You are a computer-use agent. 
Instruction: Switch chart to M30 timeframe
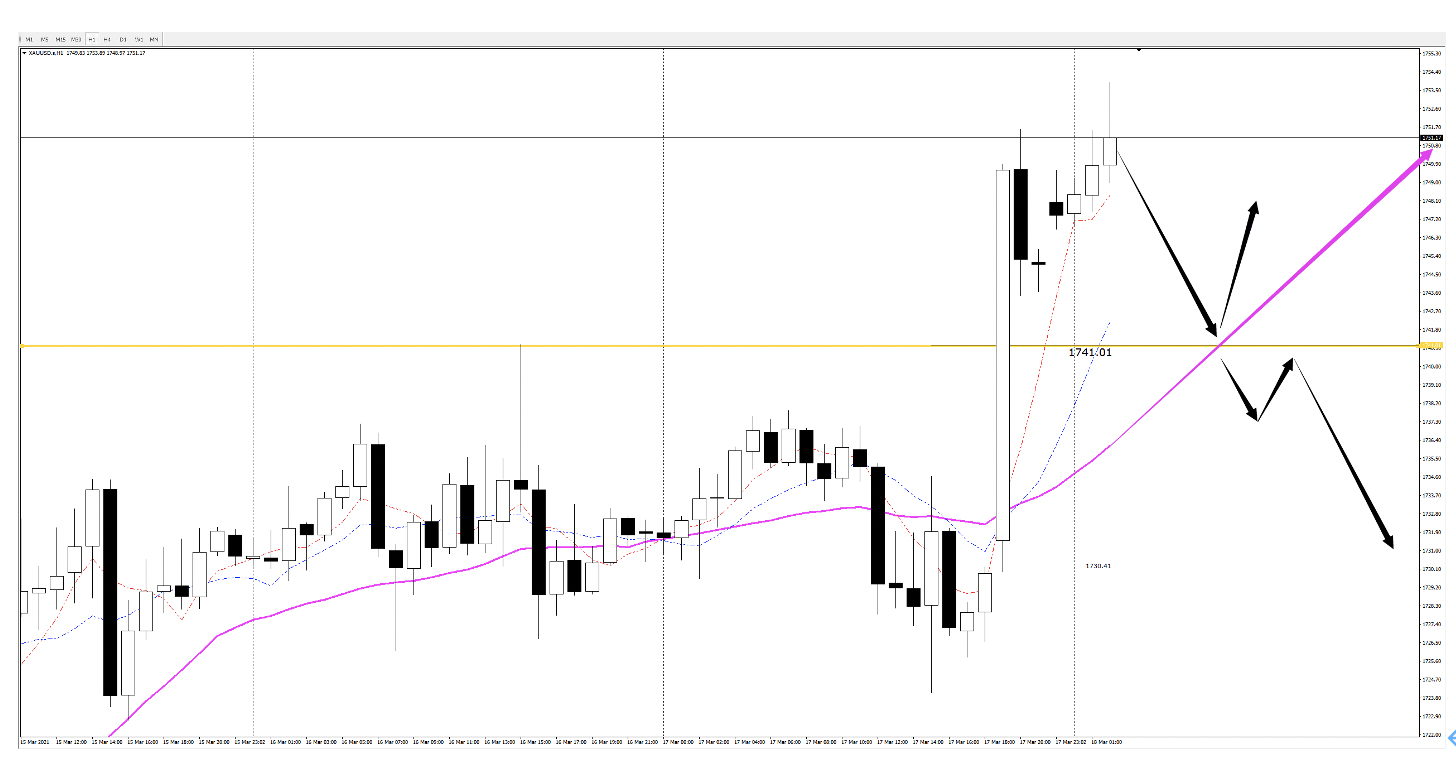point(76,39)
